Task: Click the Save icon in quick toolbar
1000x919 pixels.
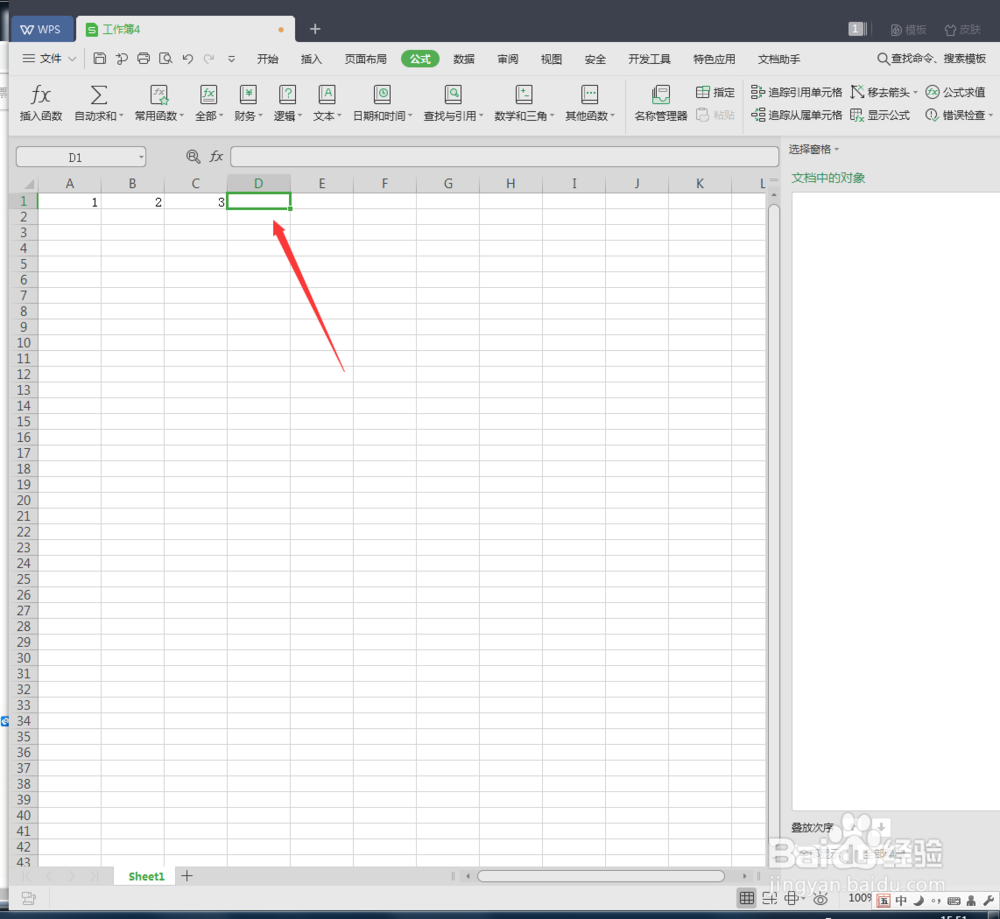Action: tap(99, 59)
